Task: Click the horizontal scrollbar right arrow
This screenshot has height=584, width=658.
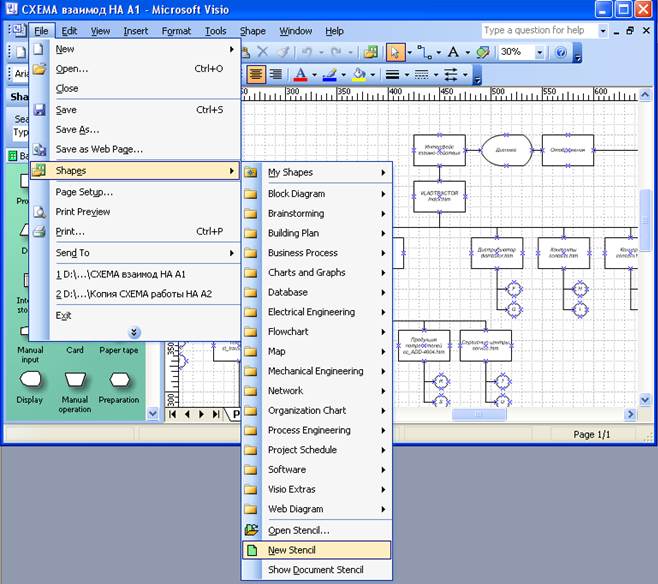Action: tap(630, 415)
